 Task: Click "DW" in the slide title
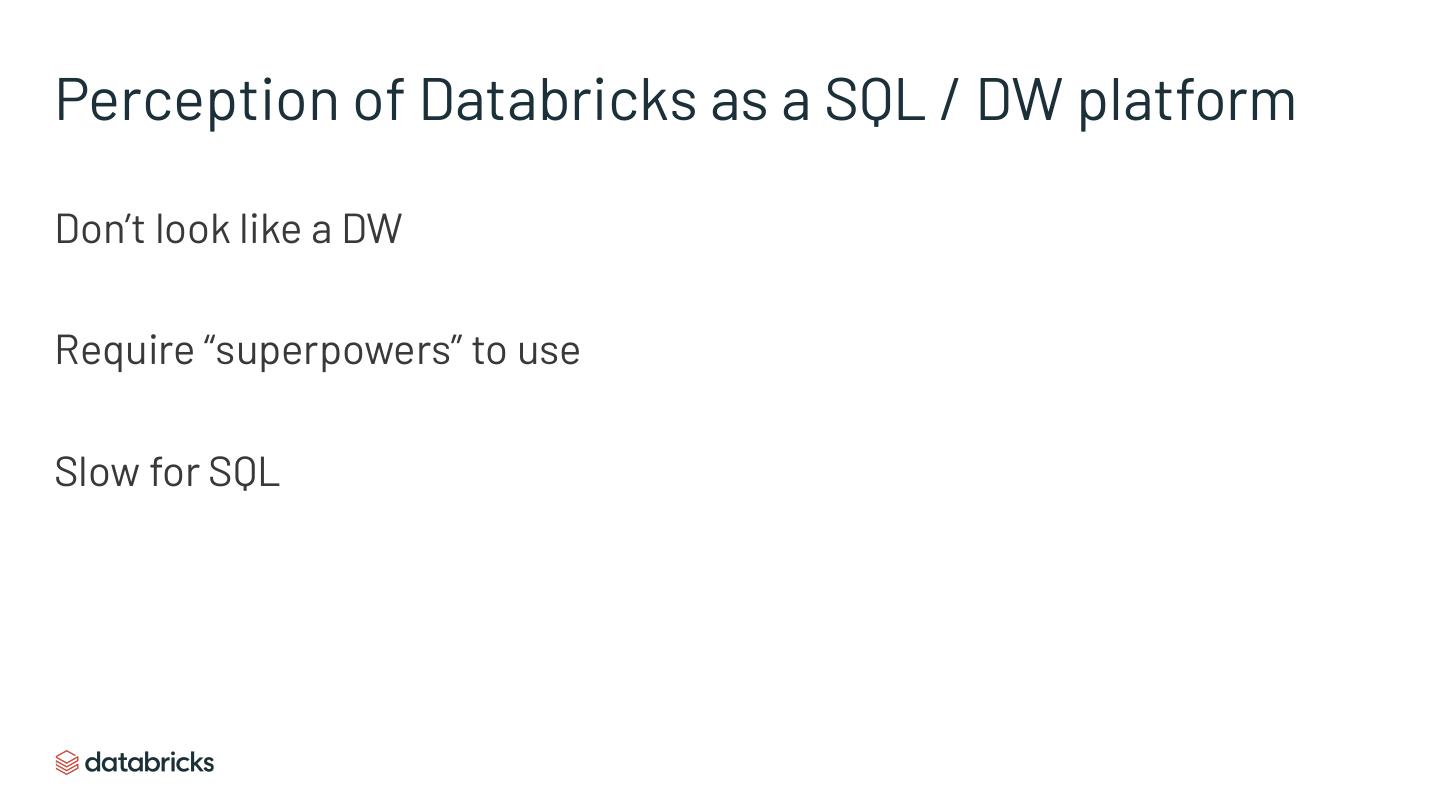1019,100
